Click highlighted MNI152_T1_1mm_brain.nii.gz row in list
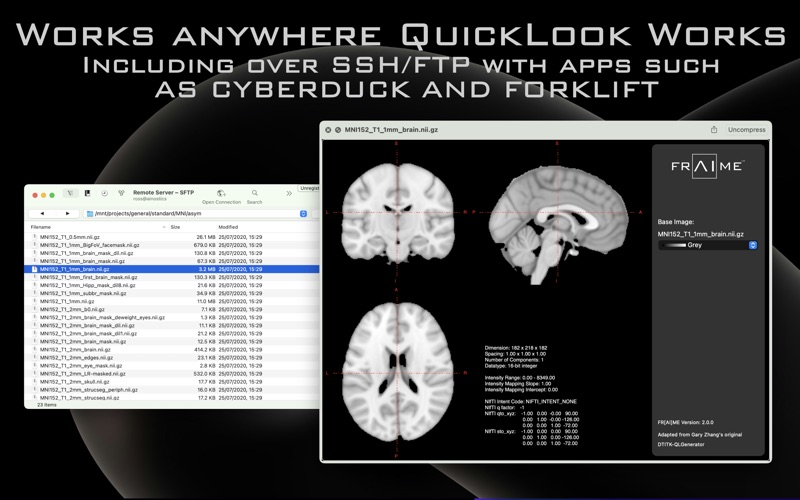The width and height of the screenshot is (800, 500). [x=172, y=269]
